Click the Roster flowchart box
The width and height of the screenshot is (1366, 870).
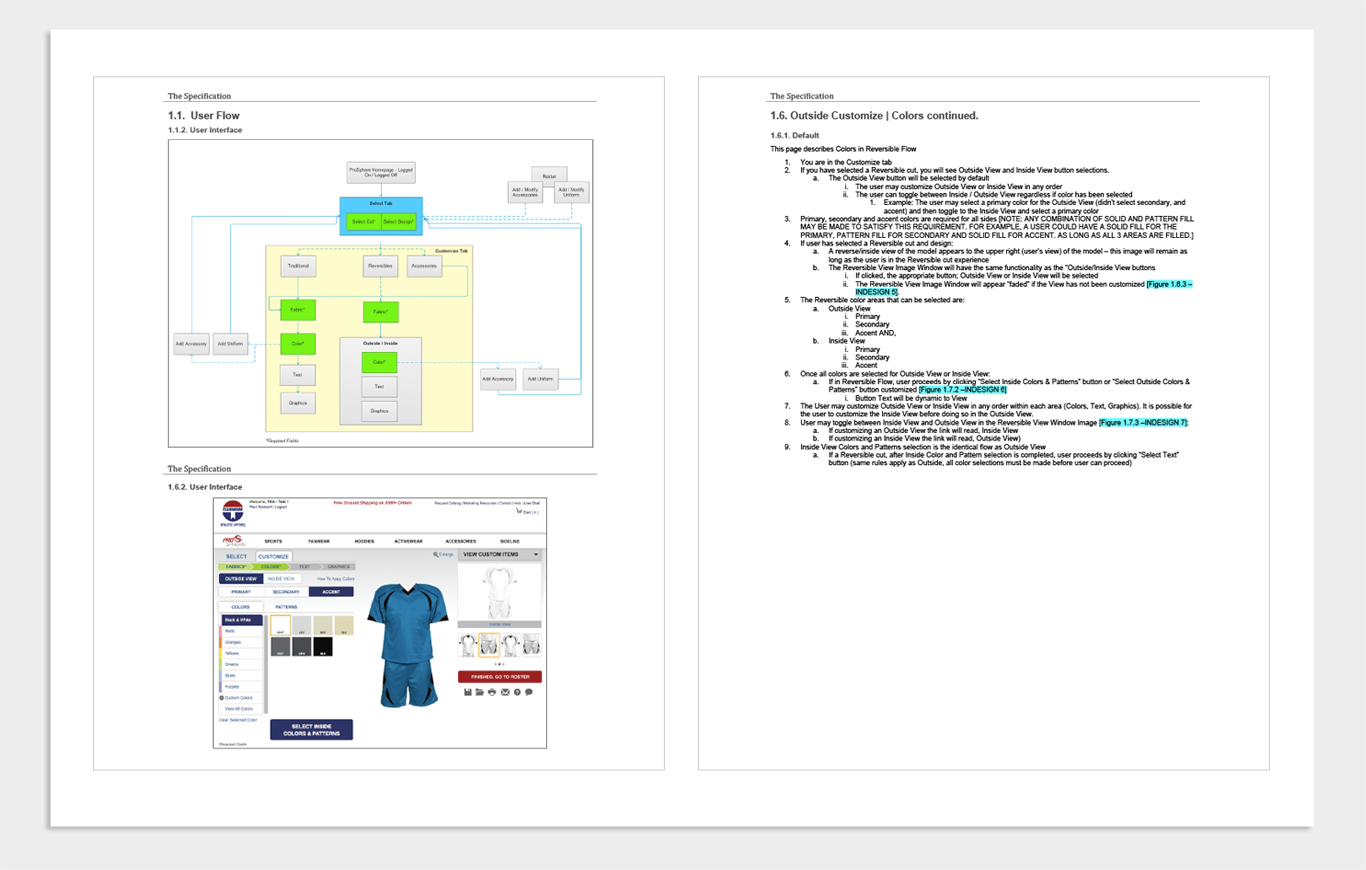(x=549, y=175)
